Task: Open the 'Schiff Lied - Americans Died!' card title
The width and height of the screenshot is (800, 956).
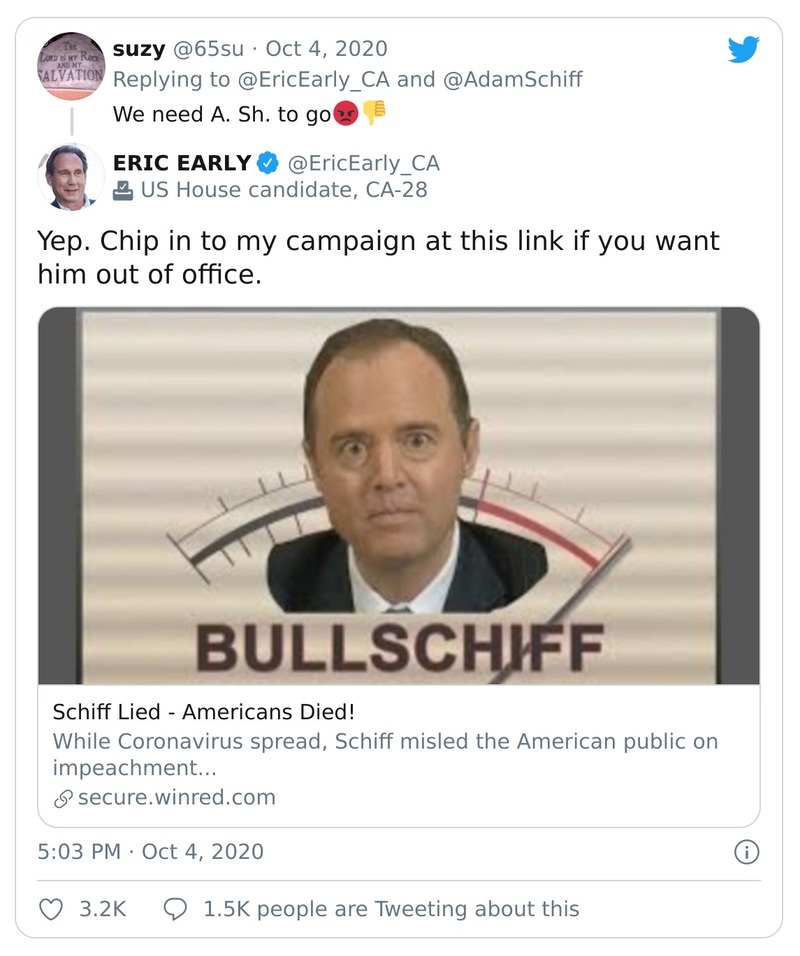Action: 204,714
